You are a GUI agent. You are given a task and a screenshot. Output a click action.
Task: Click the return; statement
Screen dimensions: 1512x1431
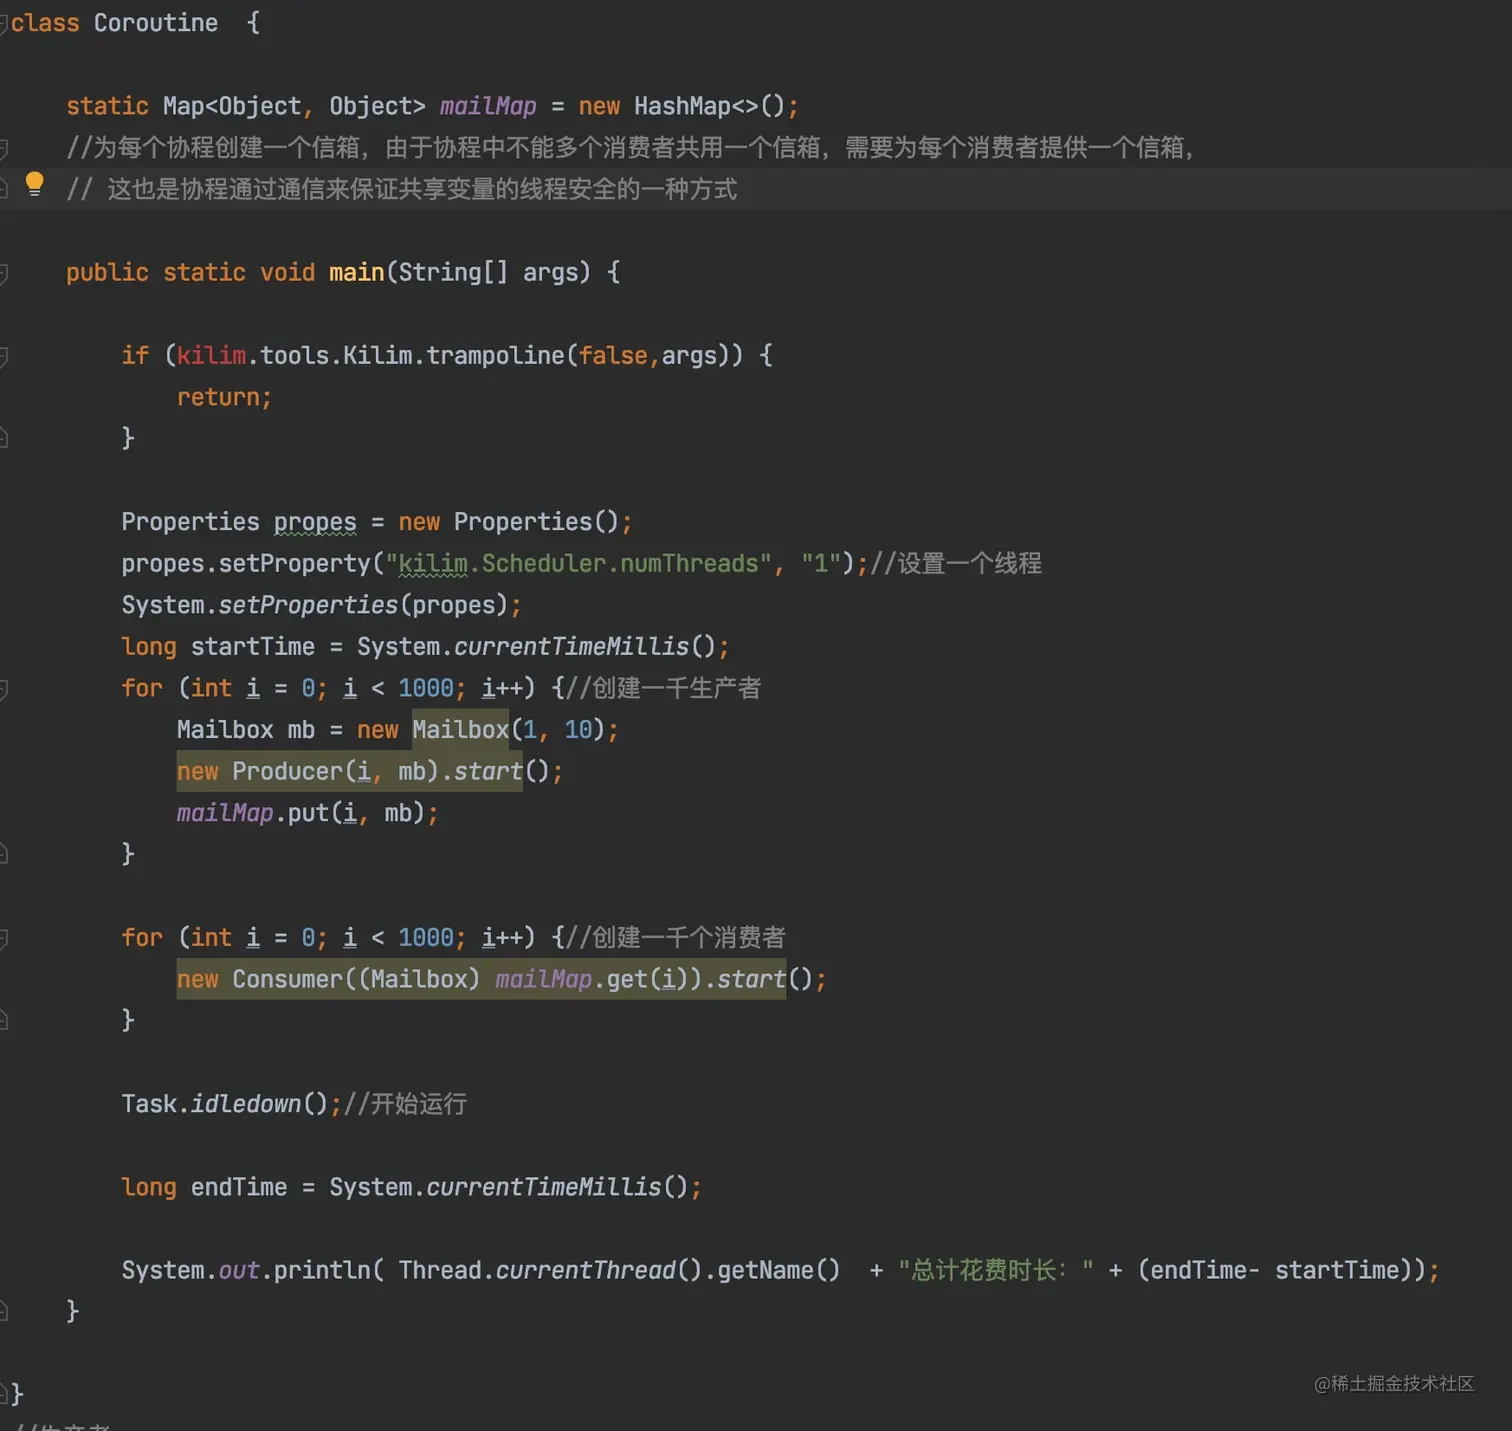(x=224, y=397)
